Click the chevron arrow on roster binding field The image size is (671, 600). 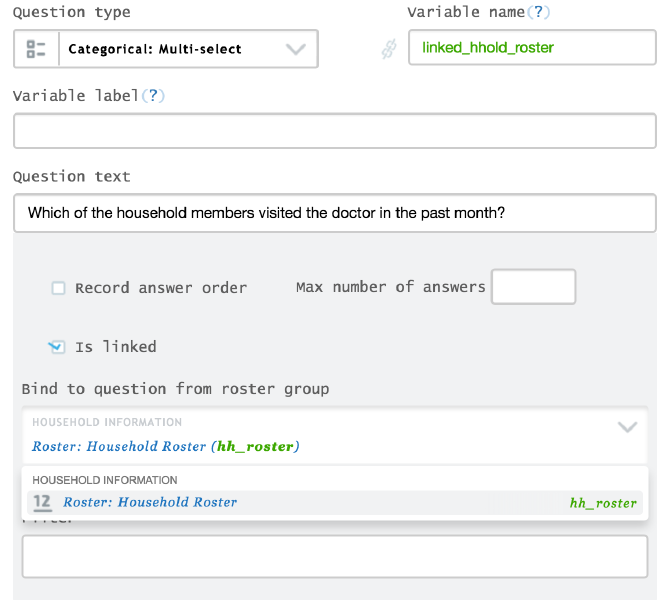[627, 427]
